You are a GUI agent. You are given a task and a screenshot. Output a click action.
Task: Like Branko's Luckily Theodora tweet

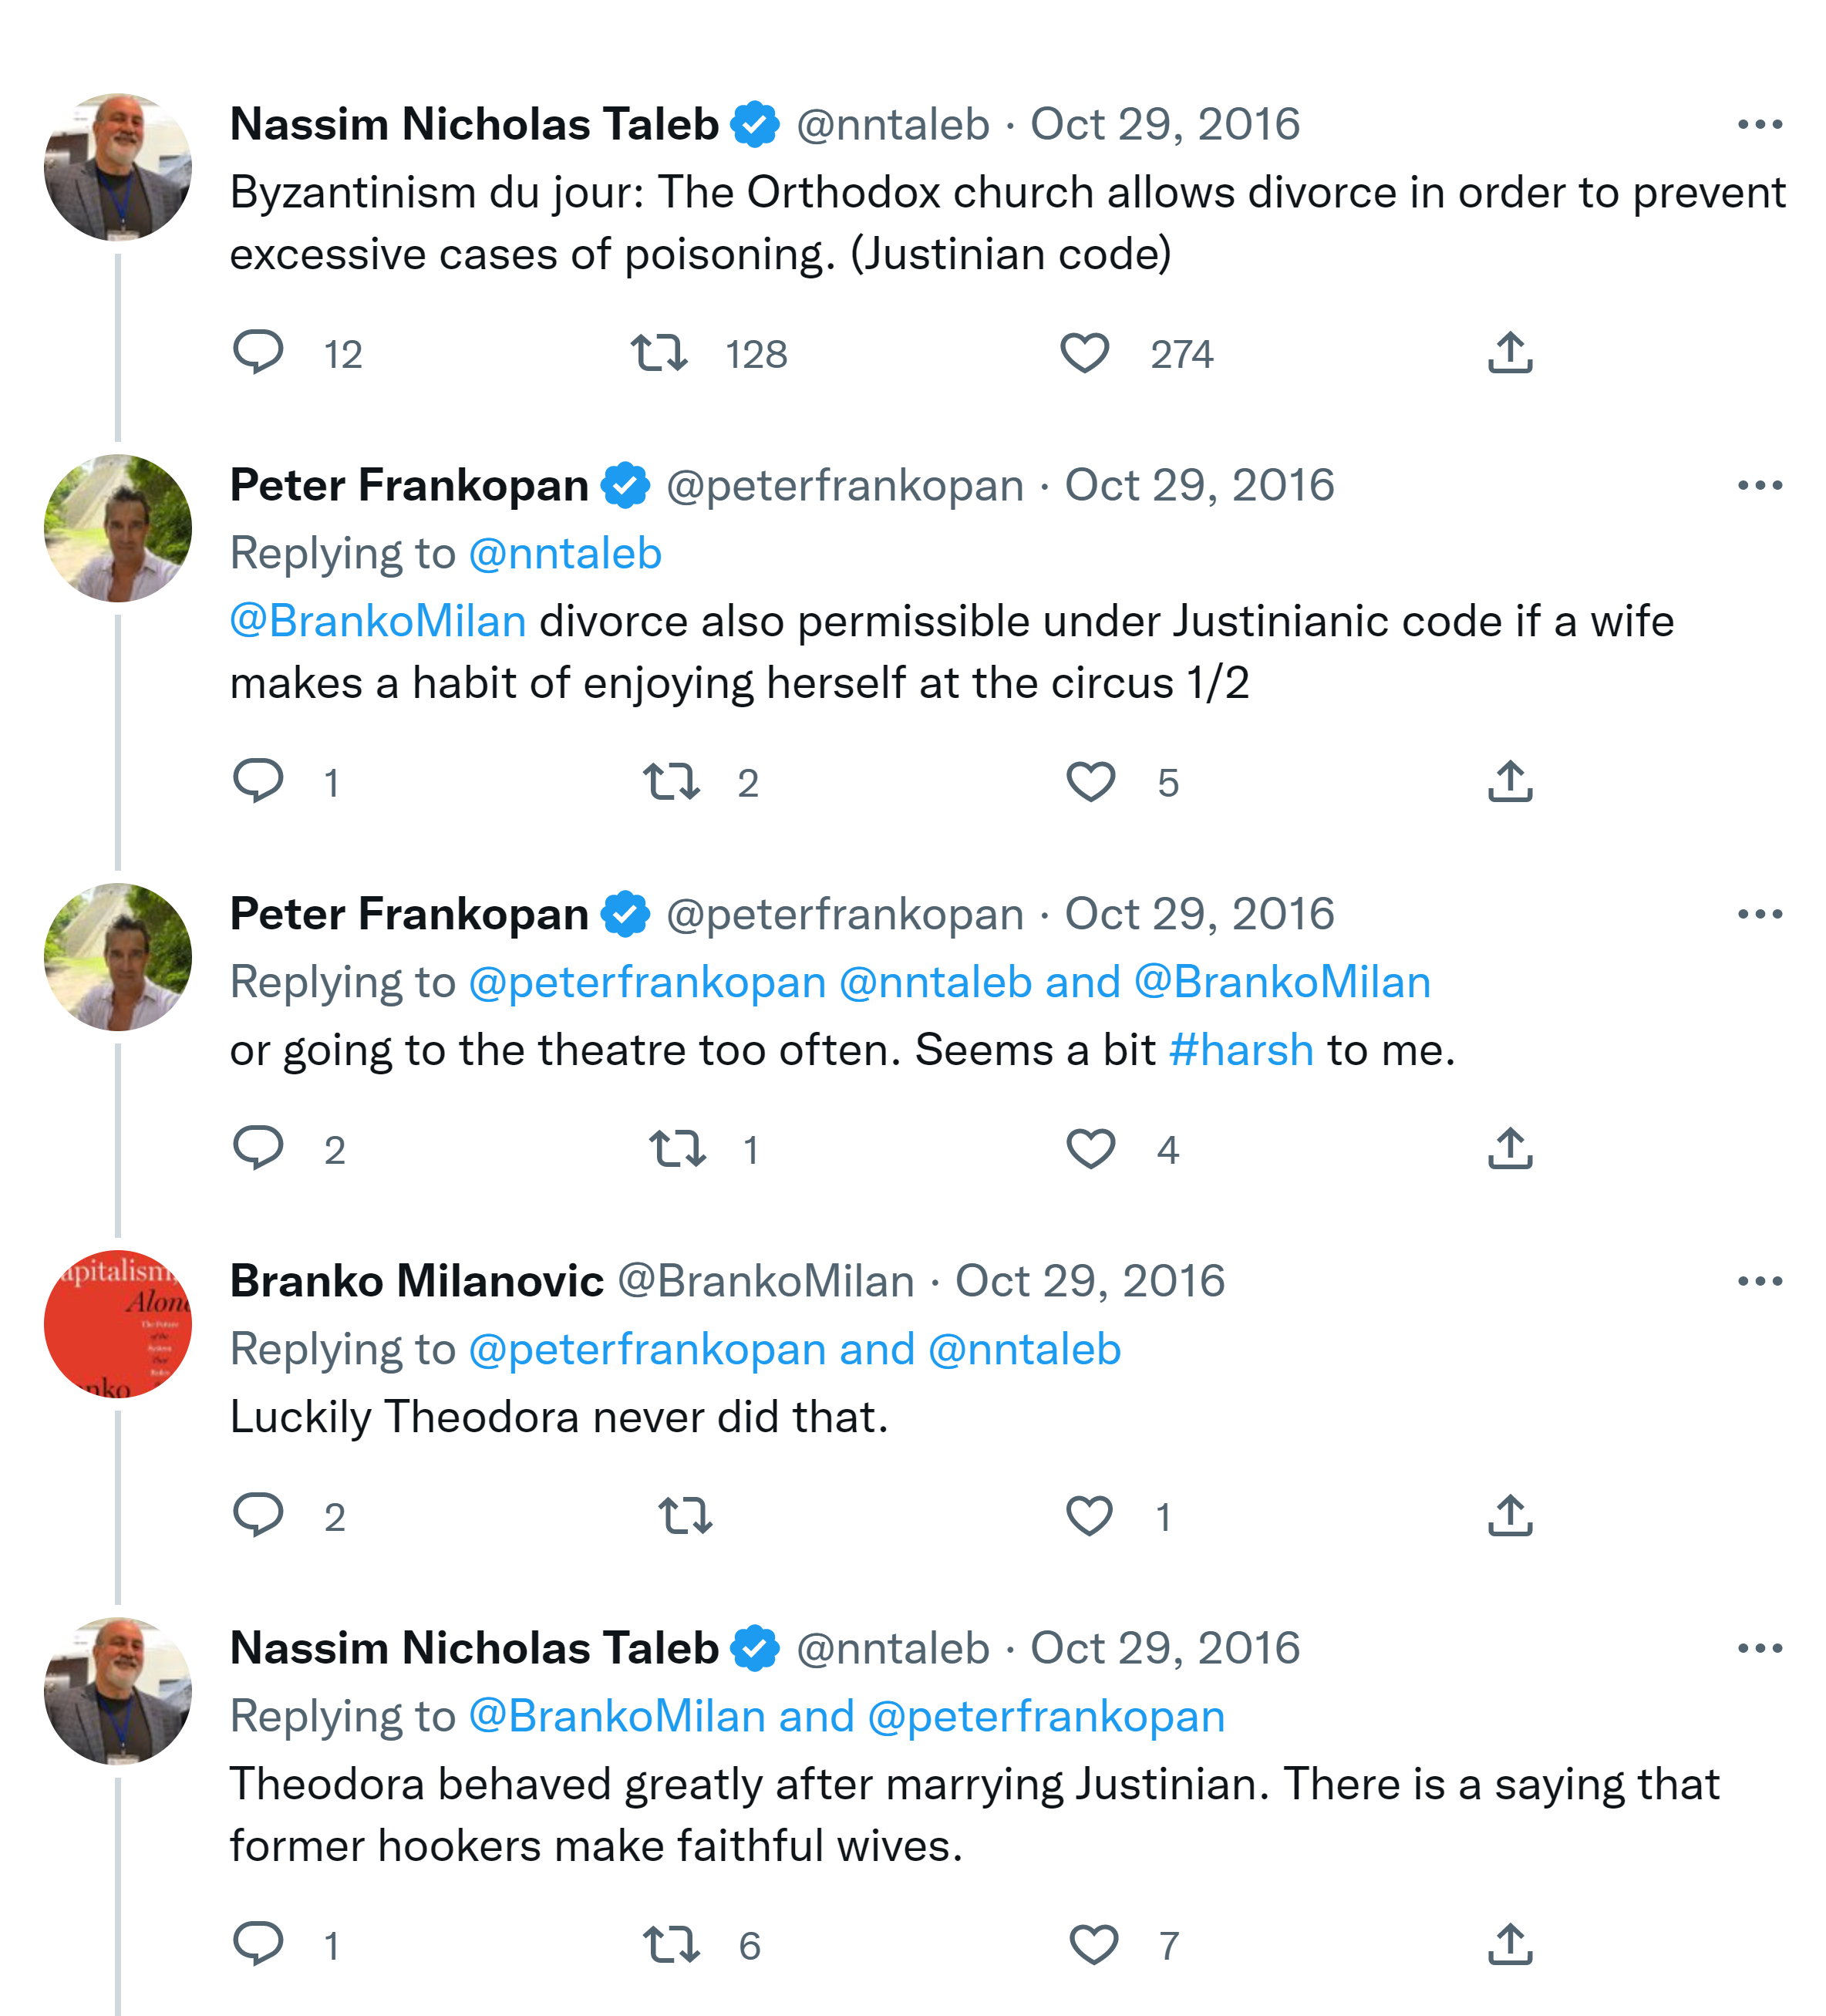click(1089, 1516)
